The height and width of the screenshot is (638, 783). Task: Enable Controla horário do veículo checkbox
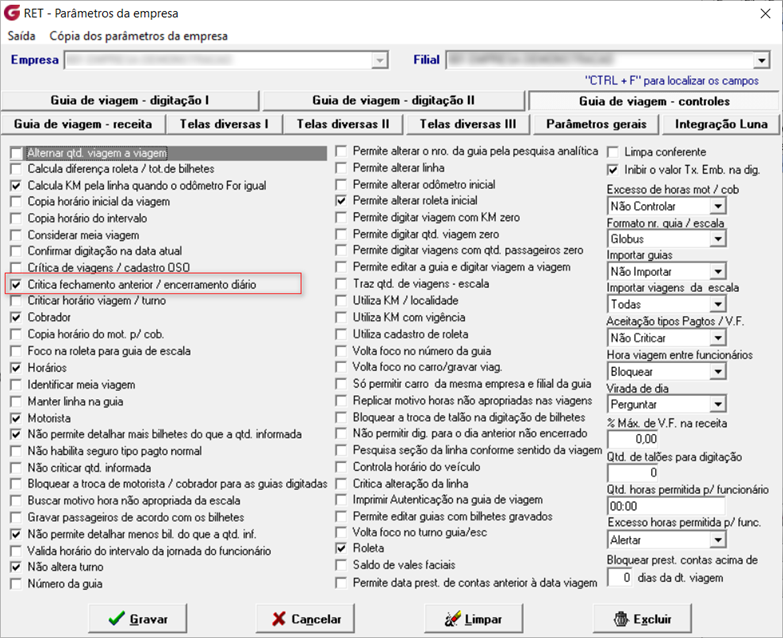point(341,467)
